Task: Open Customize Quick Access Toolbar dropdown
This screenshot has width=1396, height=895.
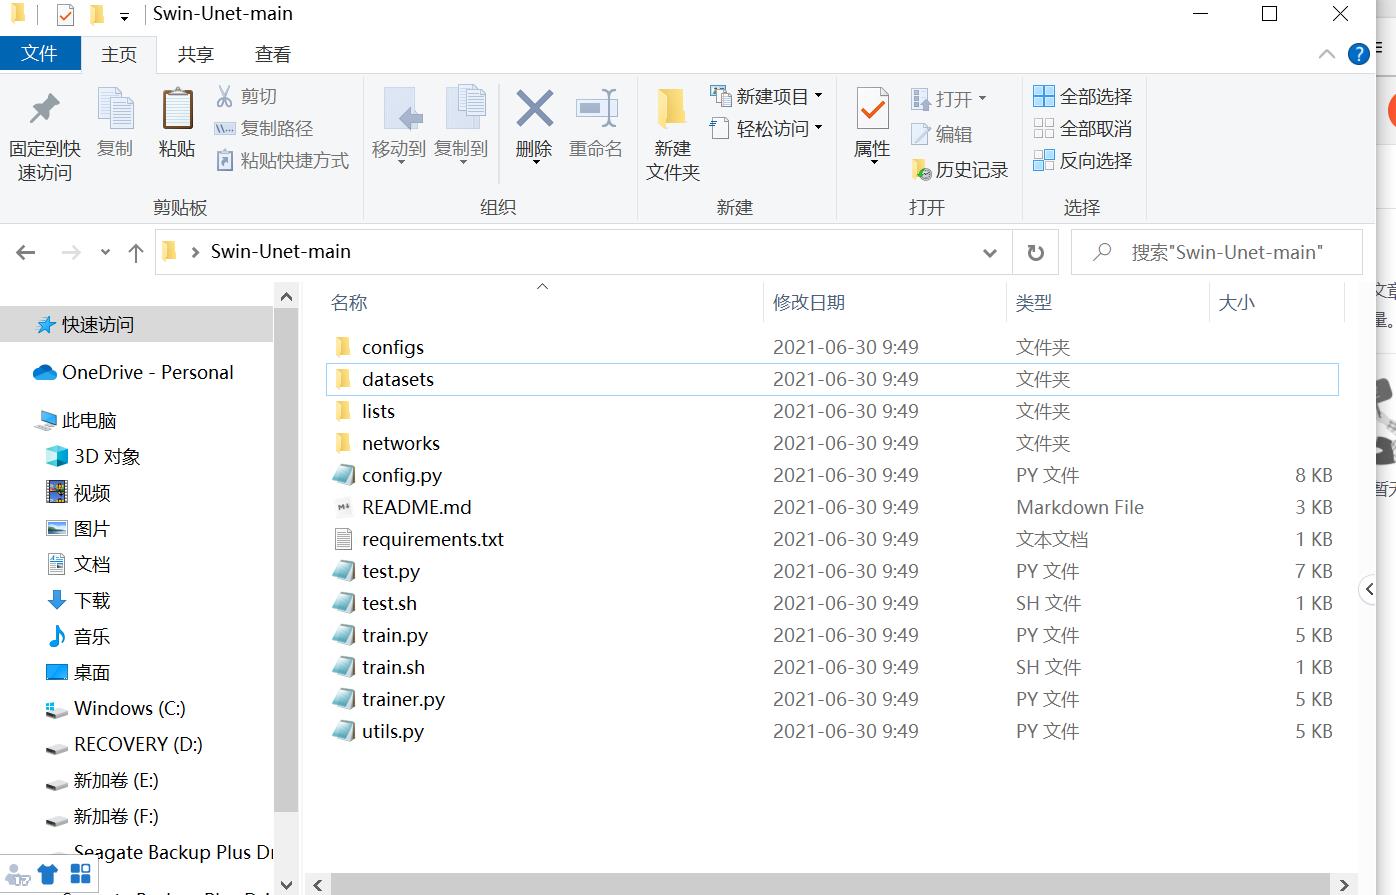Action: [124, 15]
